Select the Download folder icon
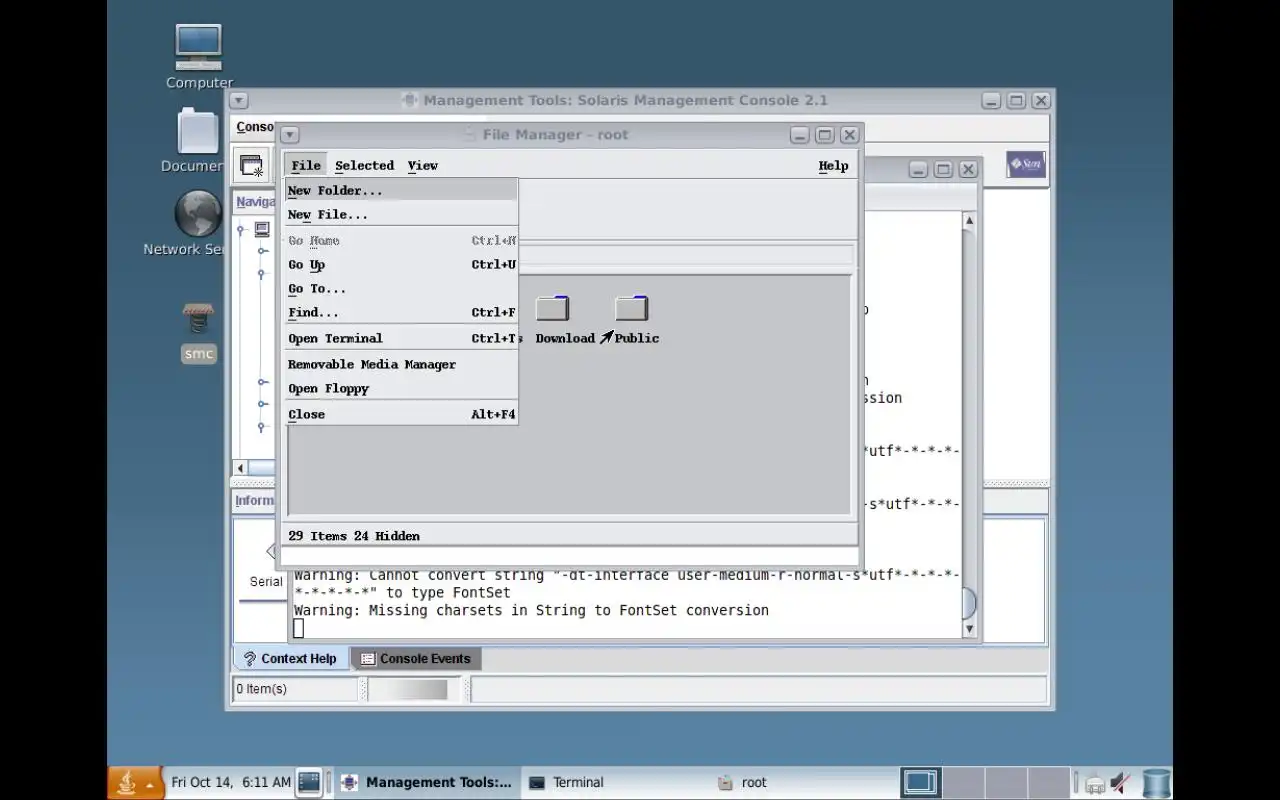Viewport: 1280px width, 800px height. tap(552, 308)
